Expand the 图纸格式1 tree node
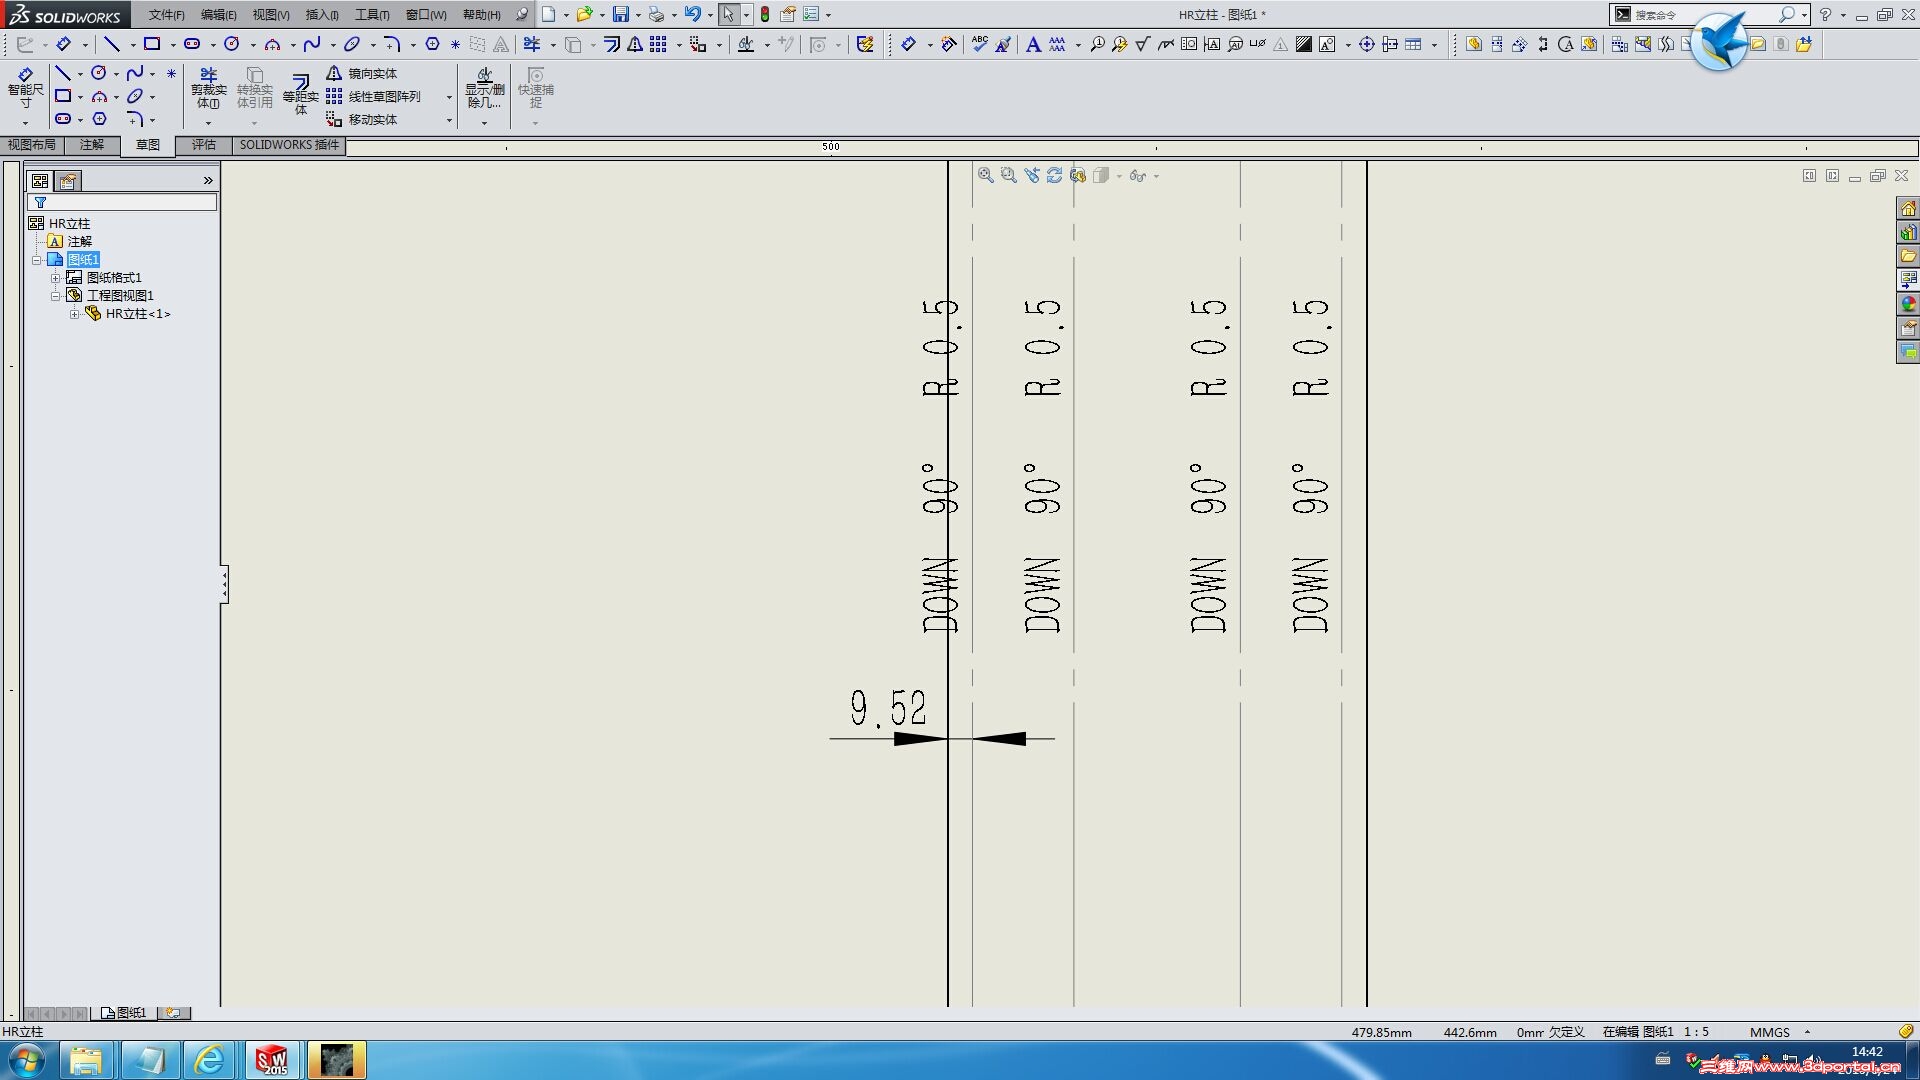The width and height of the screenshot is (1920, 1080). point(56,278)
